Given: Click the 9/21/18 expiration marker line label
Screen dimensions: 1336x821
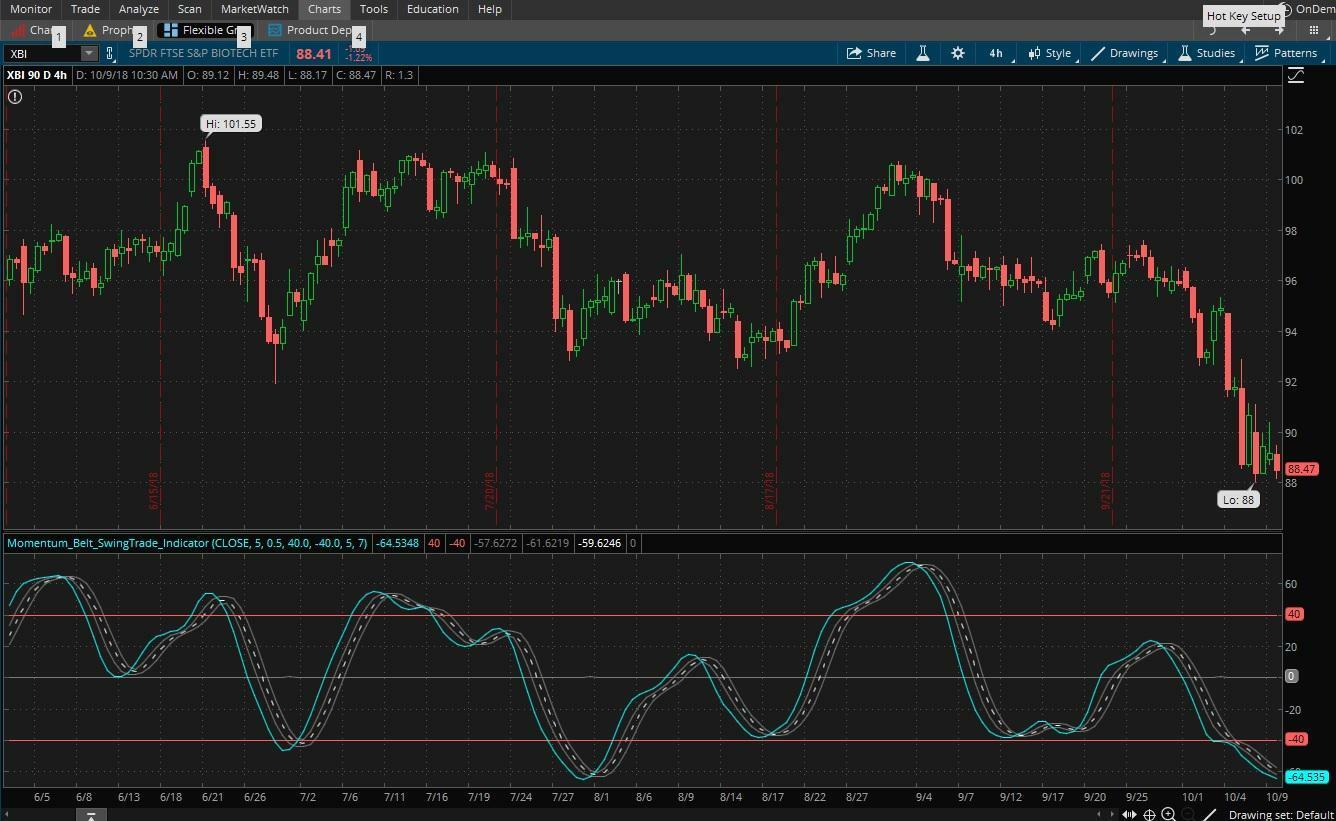Looking at the screenshot, I should [x=1106, y=491].
